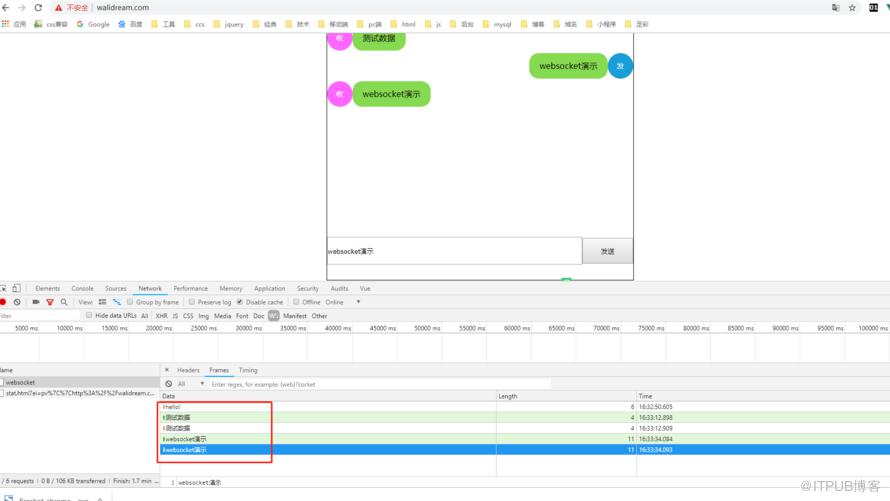Toggle the DevTools inspect element cursor
890x501 pixels.
(3, 288)
